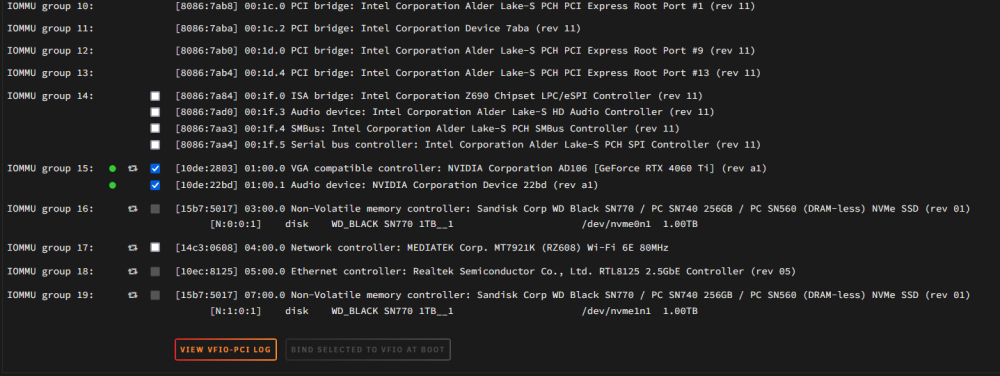The height and width of the screenshot is (376, 1000).
Task: Click the 07:00.0 Sandisk NVMe SSD text
Action: coord(573,296)
